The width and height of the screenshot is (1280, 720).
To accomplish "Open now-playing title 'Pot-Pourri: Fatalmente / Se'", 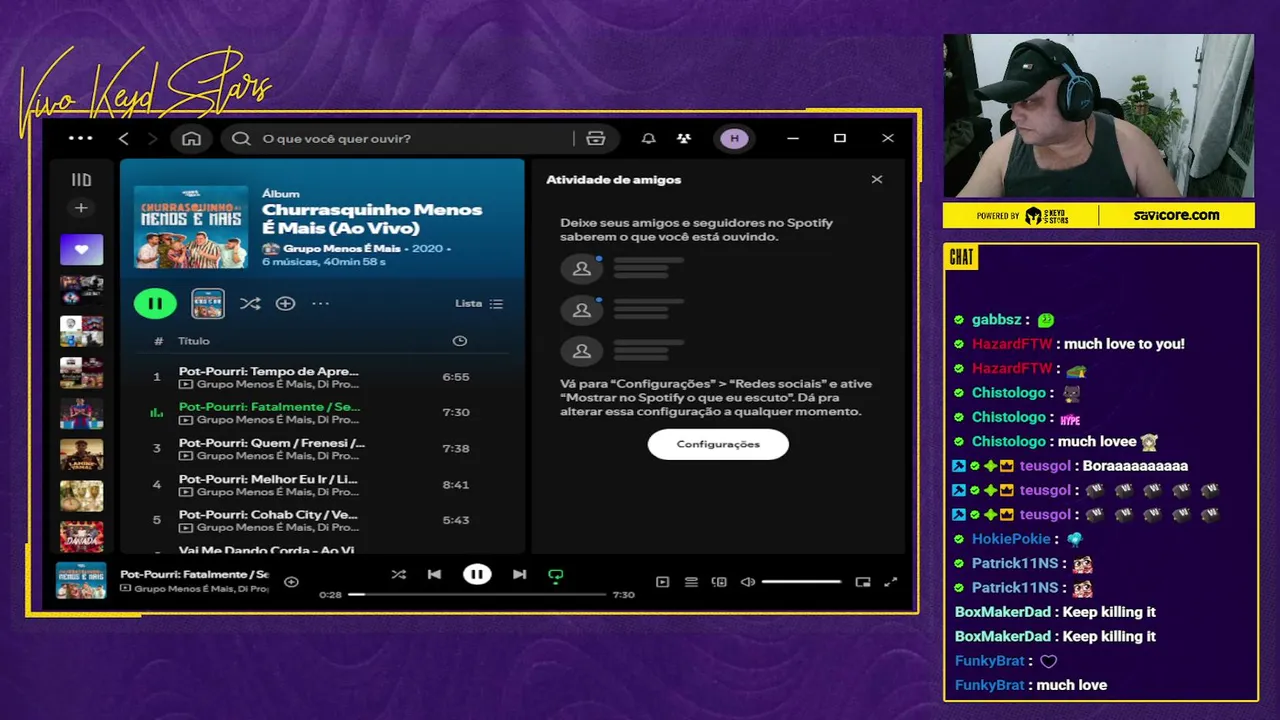I will pyautogui.click(x=194, y=575).
